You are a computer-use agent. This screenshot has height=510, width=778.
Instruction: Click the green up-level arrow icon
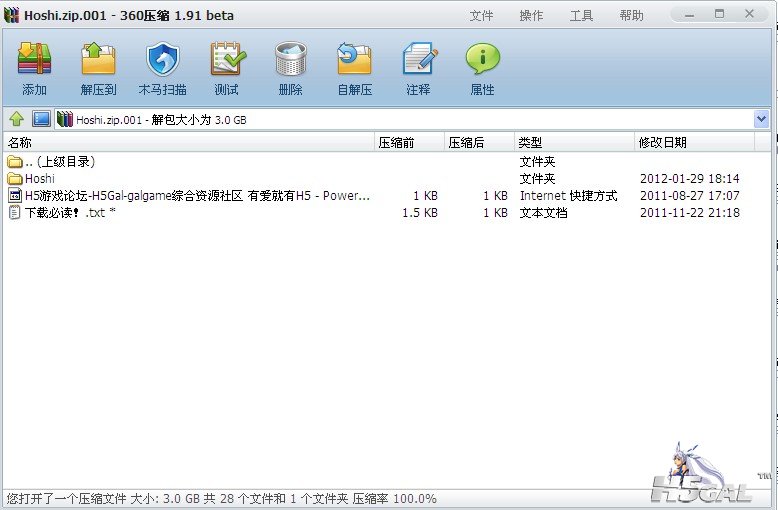click(x=17, y=120)
